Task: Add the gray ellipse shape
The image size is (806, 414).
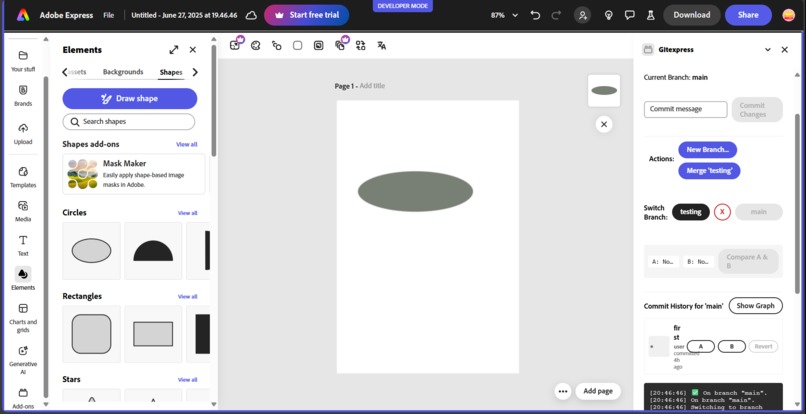Action: pos(91,251)
